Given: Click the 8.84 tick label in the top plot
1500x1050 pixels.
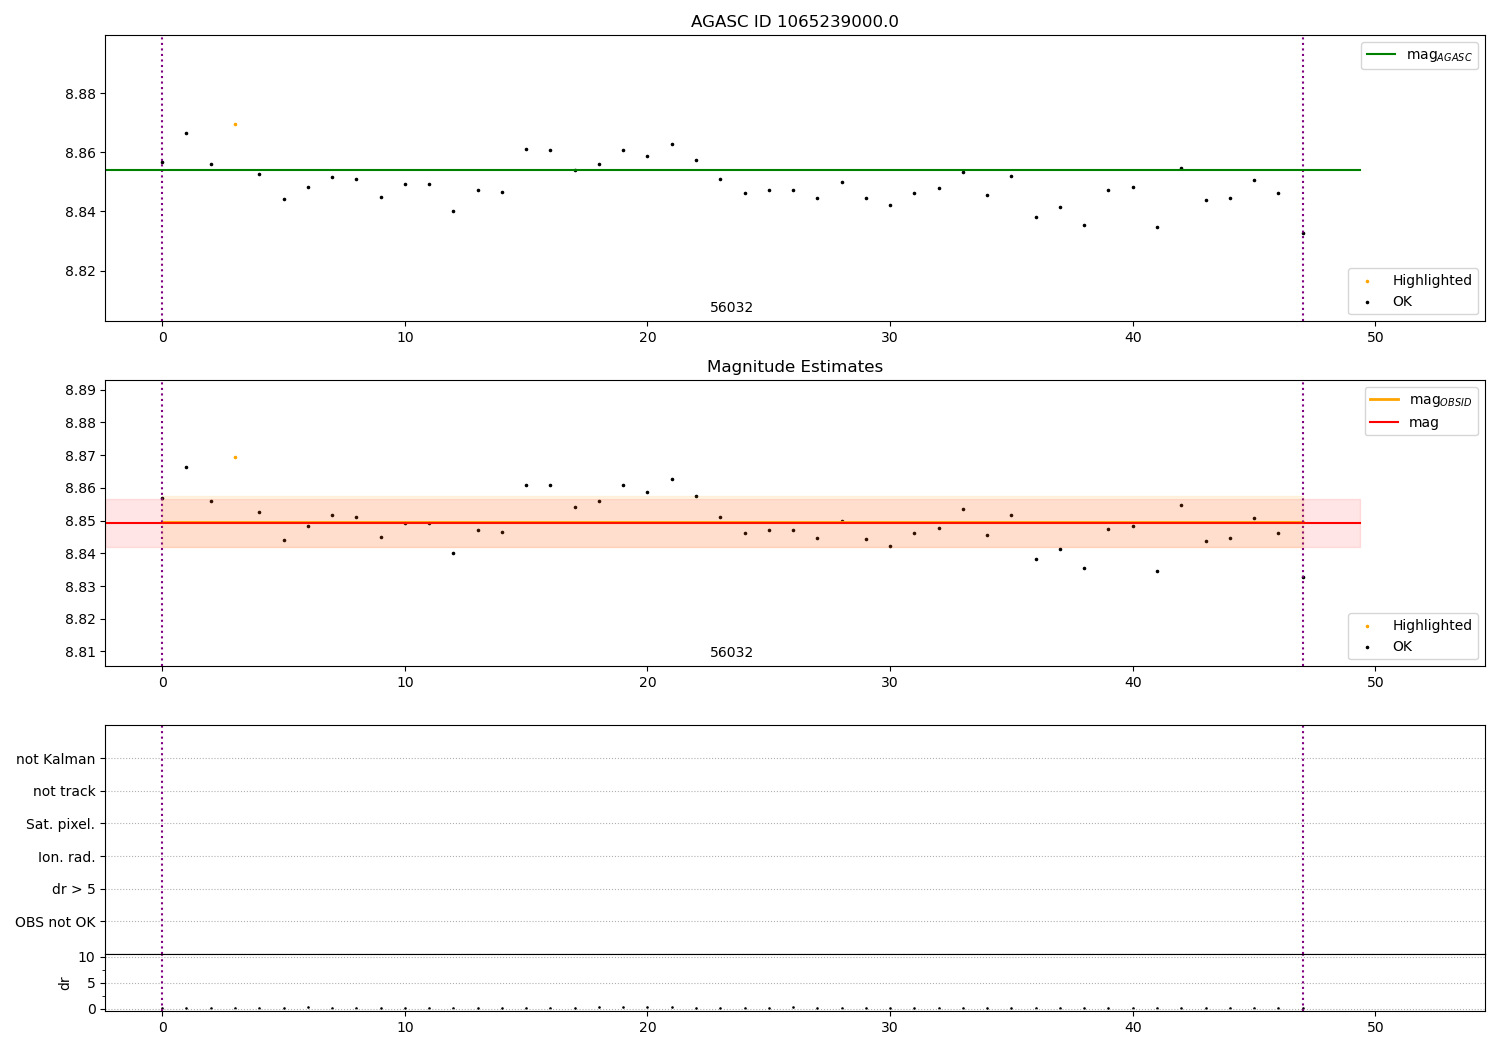Looking at the screenshot, I should tap(80, 212).
